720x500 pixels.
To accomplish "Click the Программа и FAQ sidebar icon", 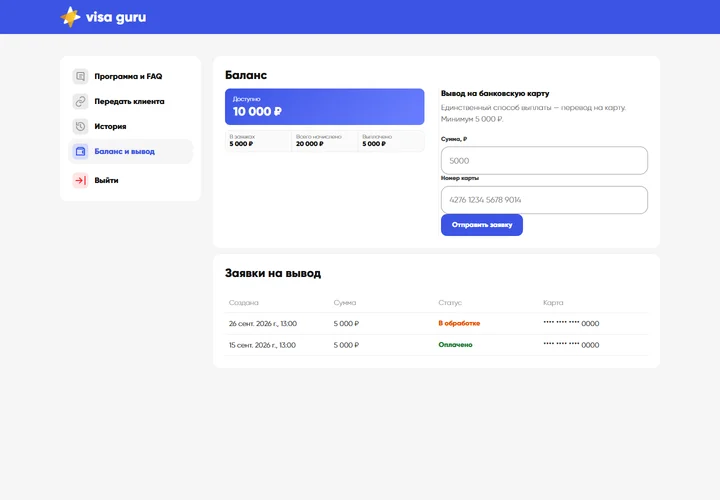I will point(80,76).
